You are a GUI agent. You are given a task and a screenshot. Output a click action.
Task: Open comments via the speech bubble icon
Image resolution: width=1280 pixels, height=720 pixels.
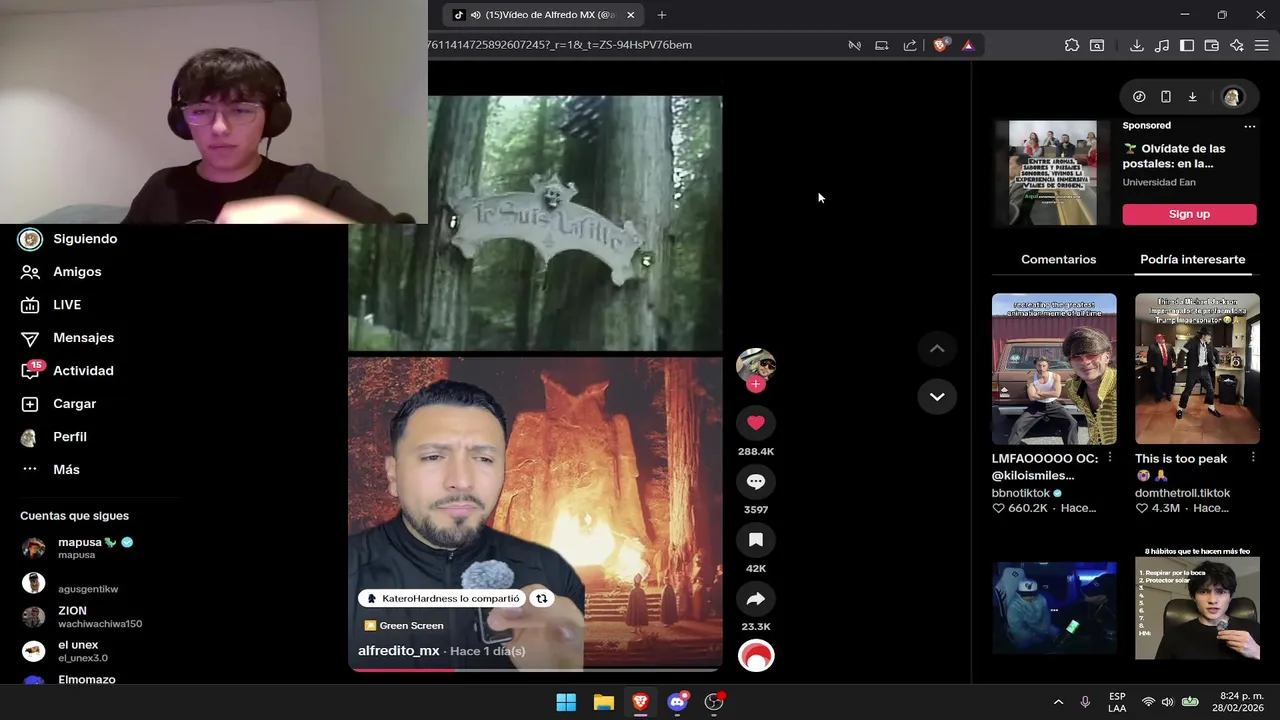(756, 482)
